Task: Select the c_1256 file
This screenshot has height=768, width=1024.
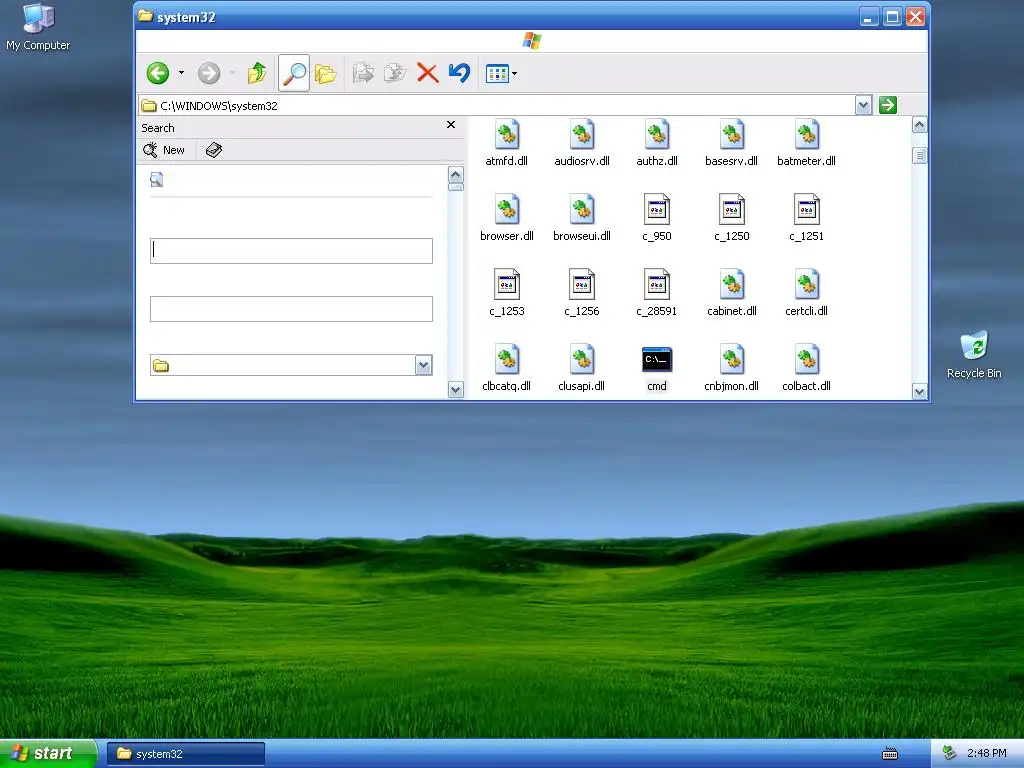Action: tap(582, 294)
